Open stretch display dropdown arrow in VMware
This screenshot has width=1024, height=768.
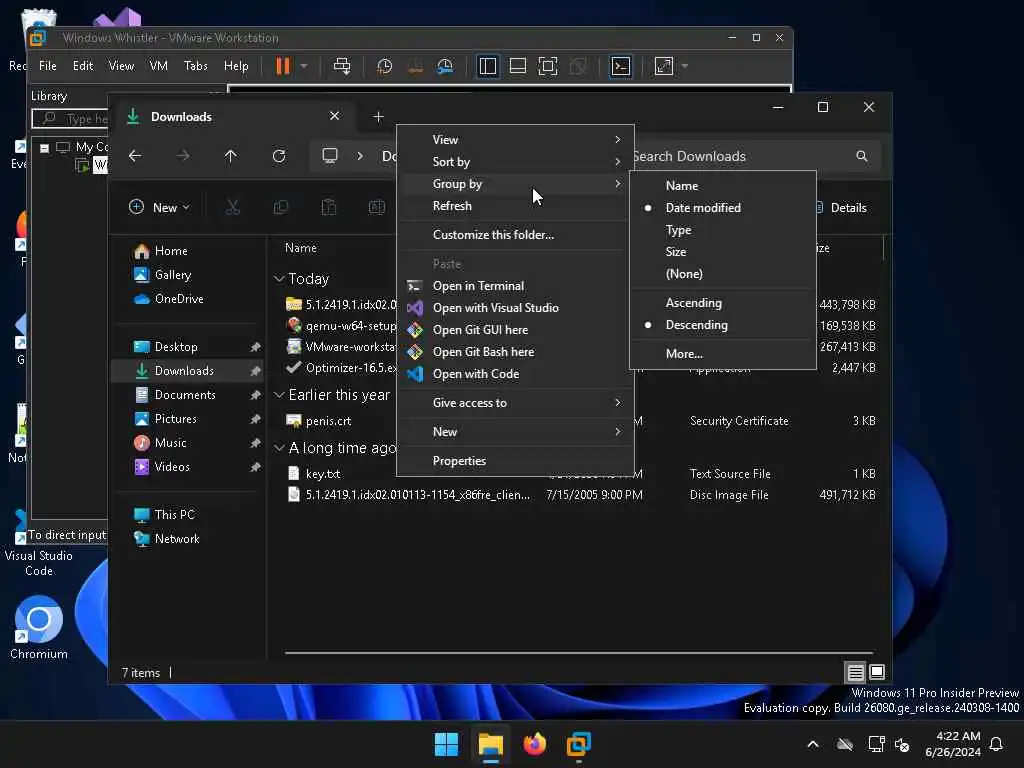click(684, 66)
